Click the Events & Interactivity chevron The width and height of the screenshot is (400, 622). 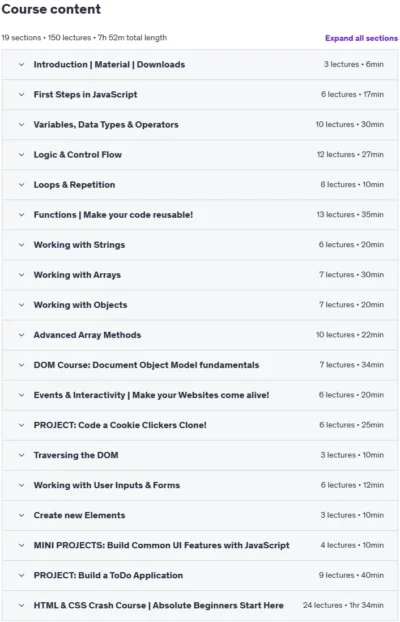[21, 395]
